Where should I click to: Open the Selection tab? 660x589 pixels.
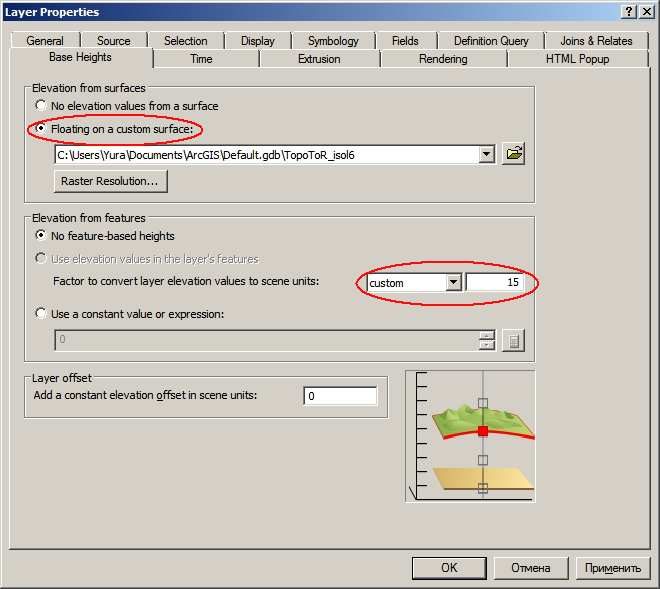pyautogui.click(x=186, y=41)
